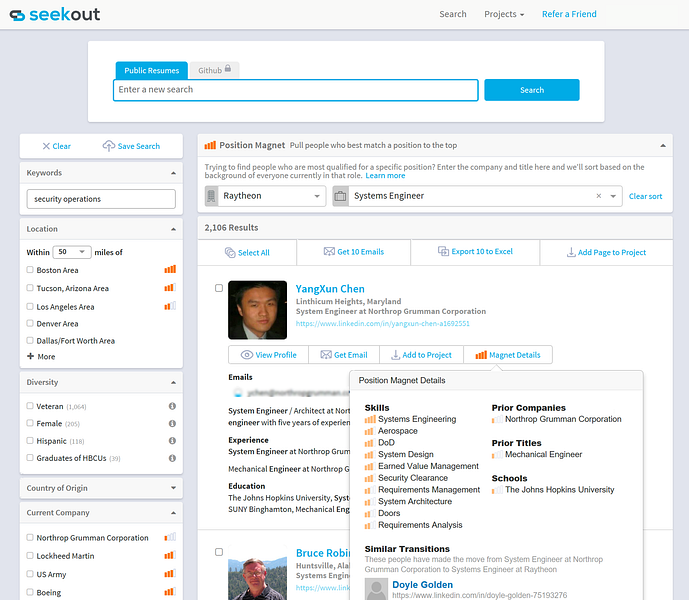Click the Get Email envelope icon
The image size is (689, 600).
click(326, 355)
